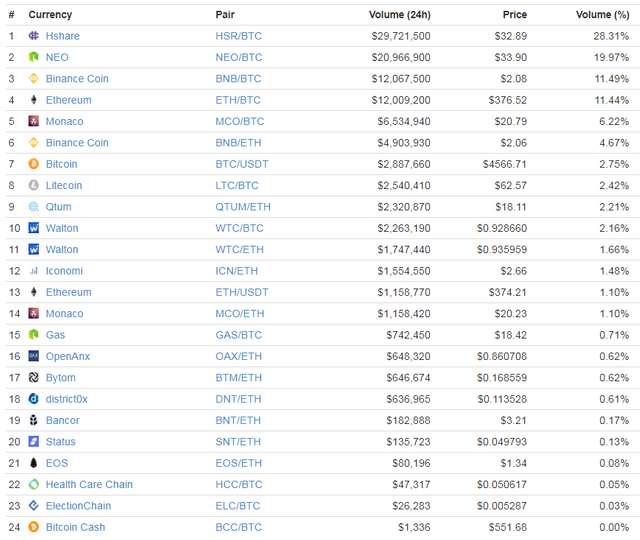Open the ElectionChain currency link

point(78,506)
